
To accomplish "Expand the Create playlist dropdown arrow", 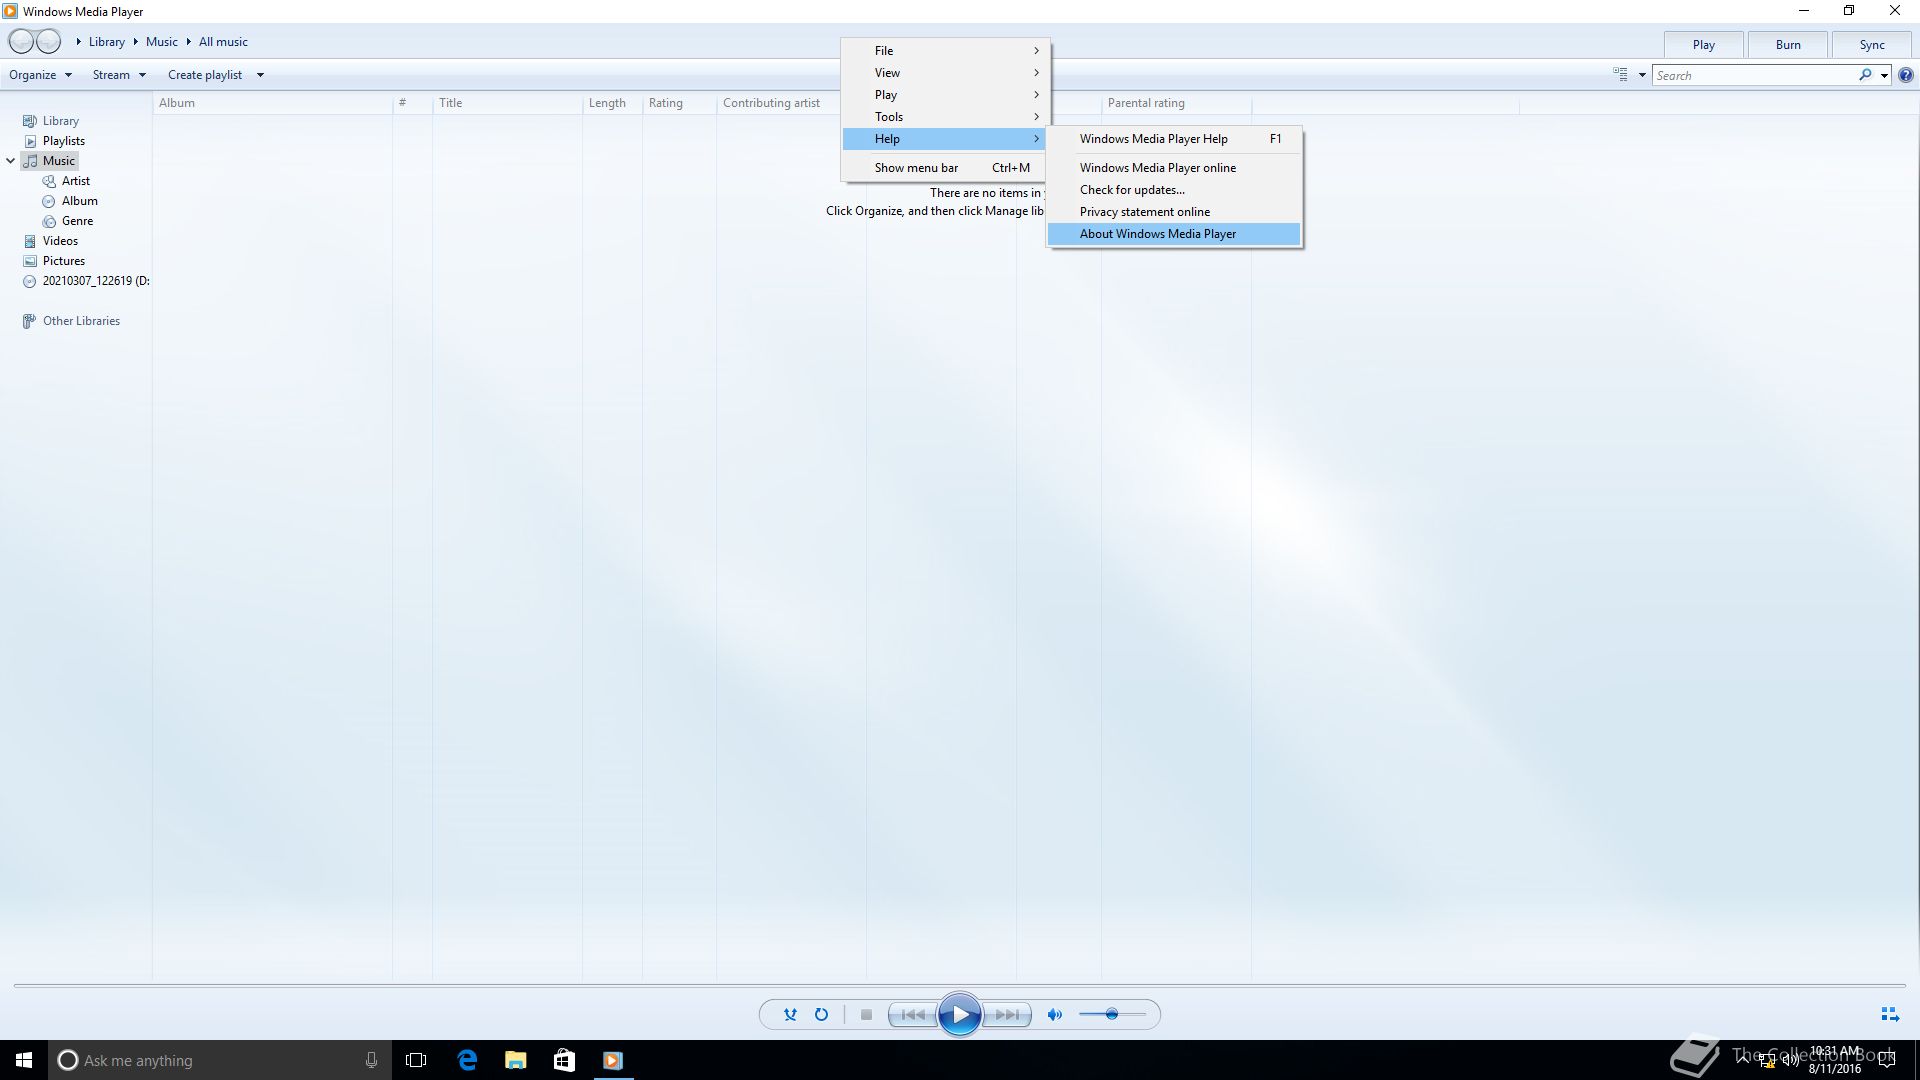I will 260,75.
